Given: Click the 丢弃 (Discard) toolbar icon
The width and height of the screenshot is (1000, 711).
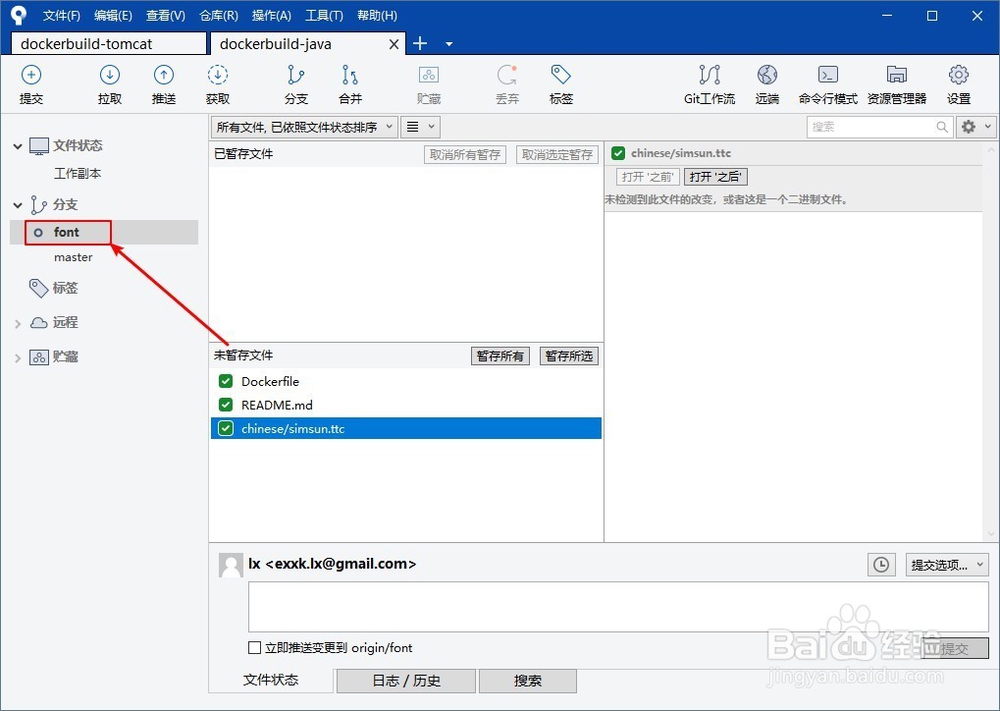Looking at the screenshot, I should (507, 75).
